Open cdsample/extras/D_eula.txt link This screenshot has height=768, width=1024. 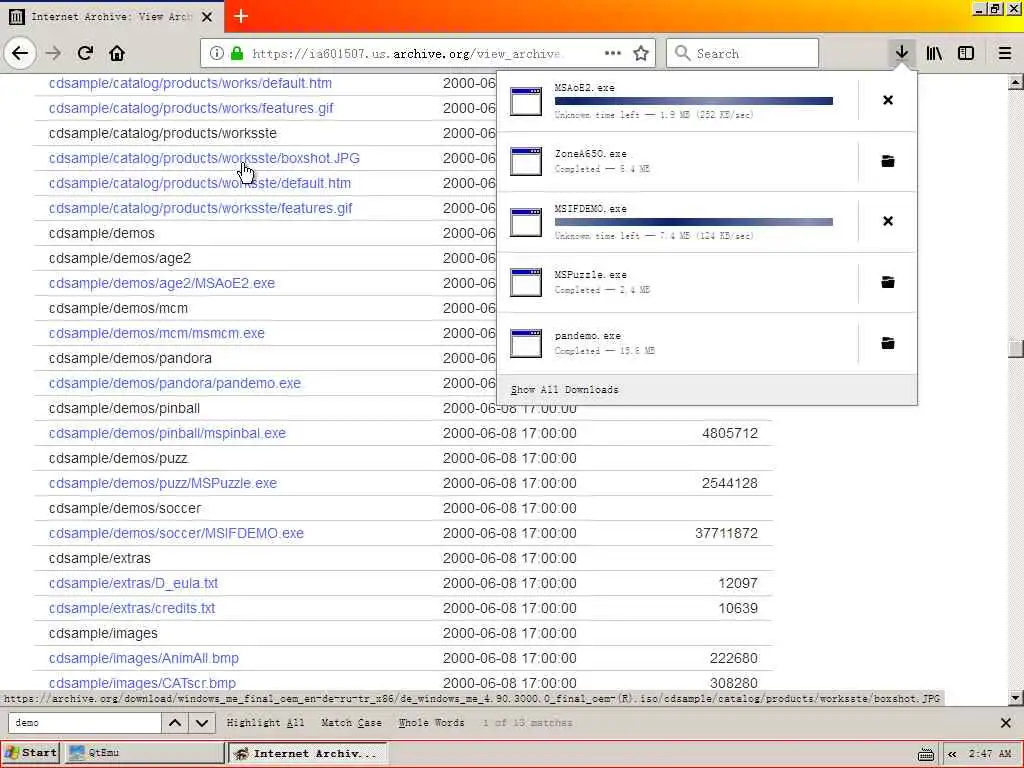(x=133, y=583)
